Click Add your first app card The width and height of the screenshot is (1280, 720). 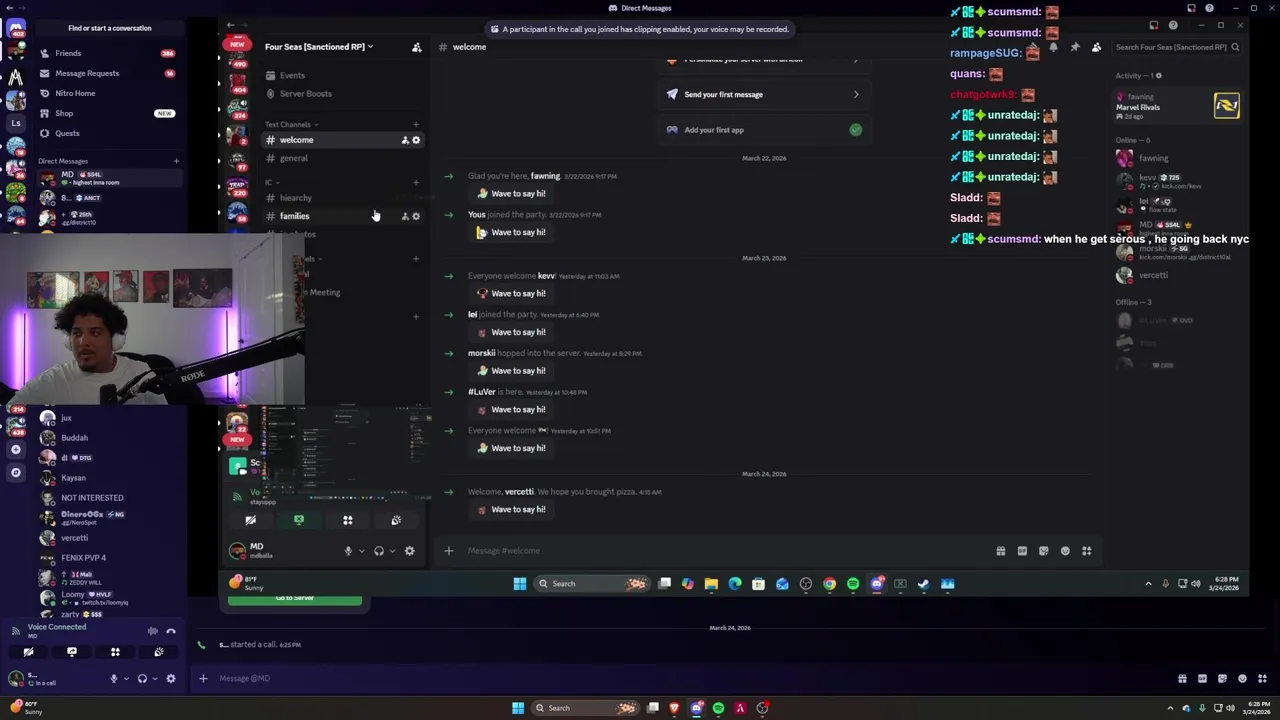[x=764, y=130]
